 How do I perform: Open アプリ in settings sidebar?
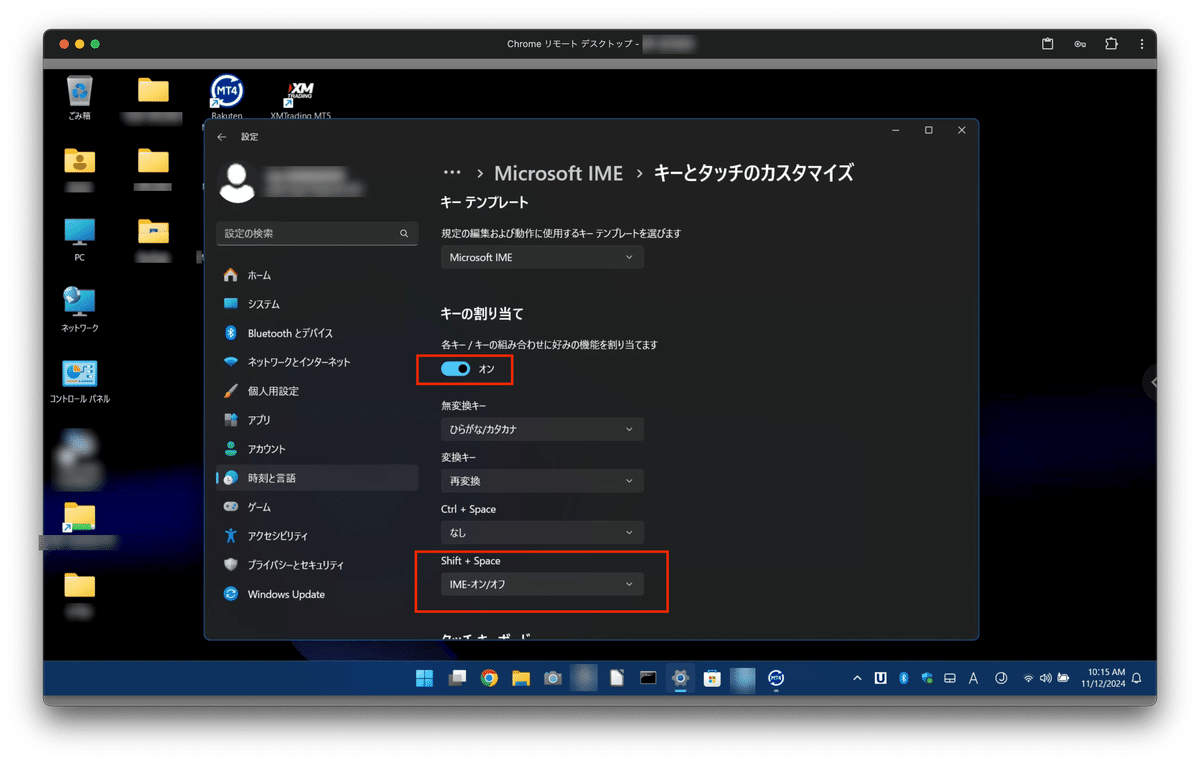click(x=317, y=420)
